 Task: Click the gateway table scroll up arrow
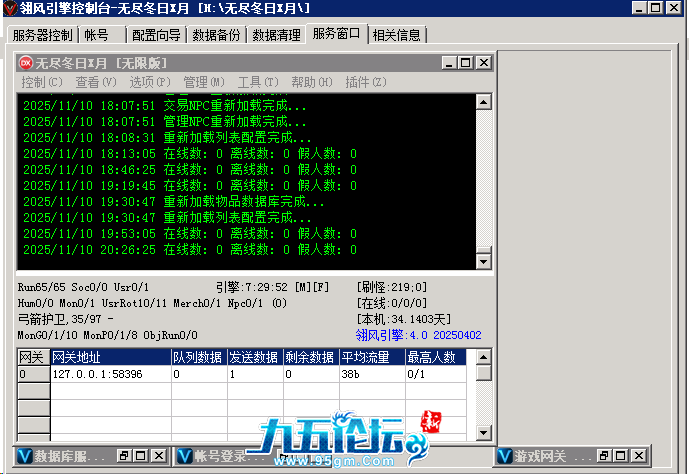click(483, 357)
